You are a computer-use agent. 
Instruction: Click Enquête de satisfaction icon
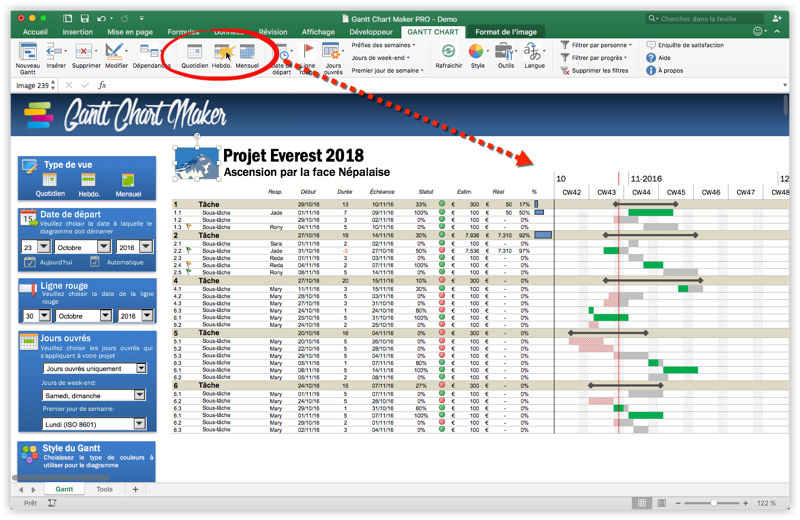651,45
